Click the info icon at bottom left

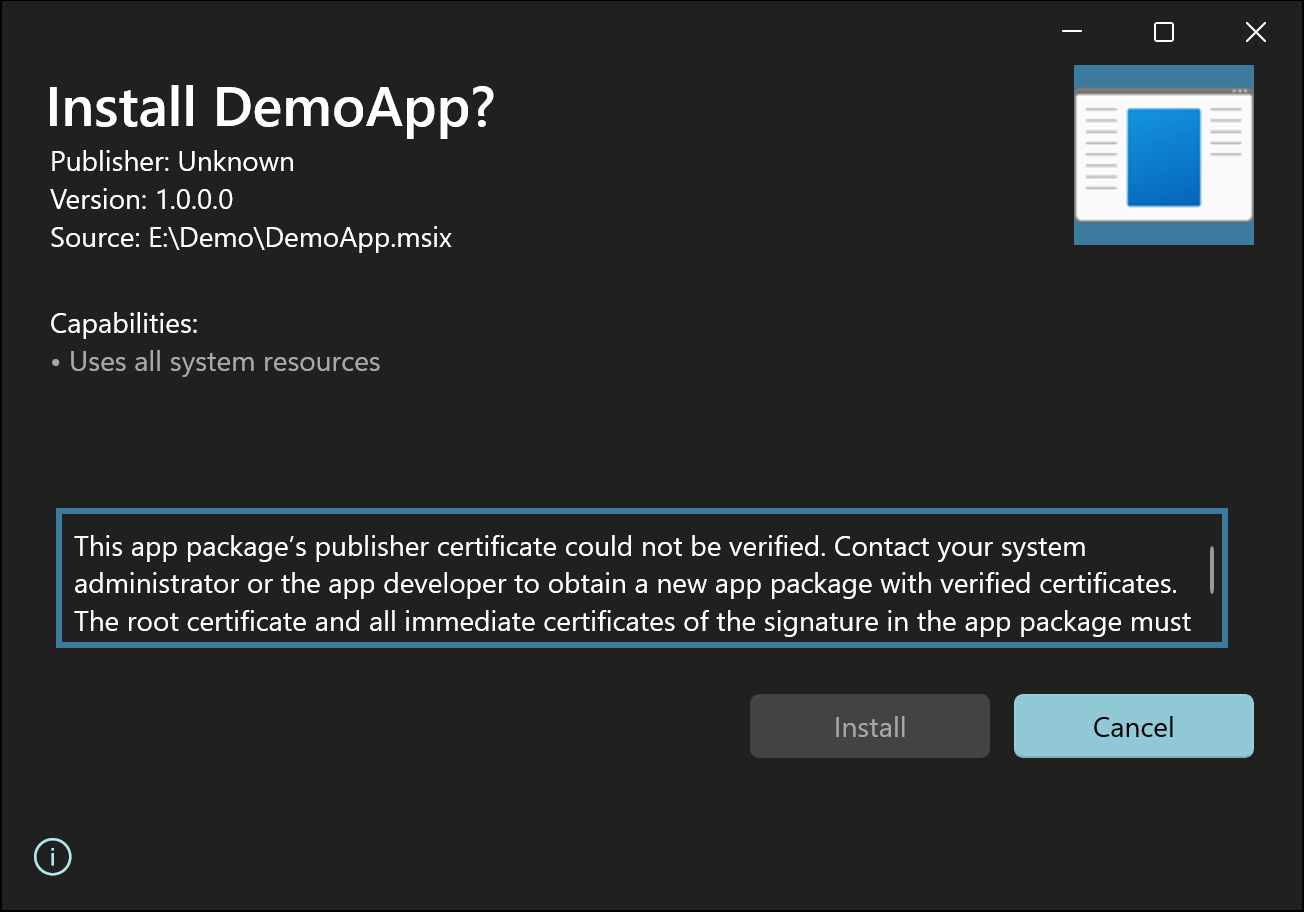click(53, 856)
